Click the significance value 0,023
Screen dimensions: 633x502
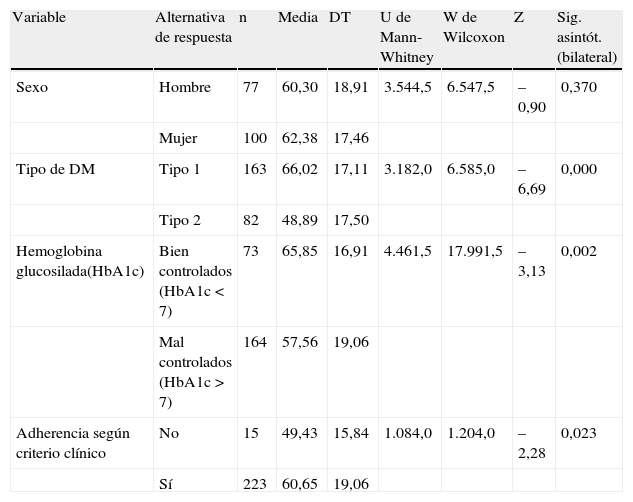coord(579,433)
